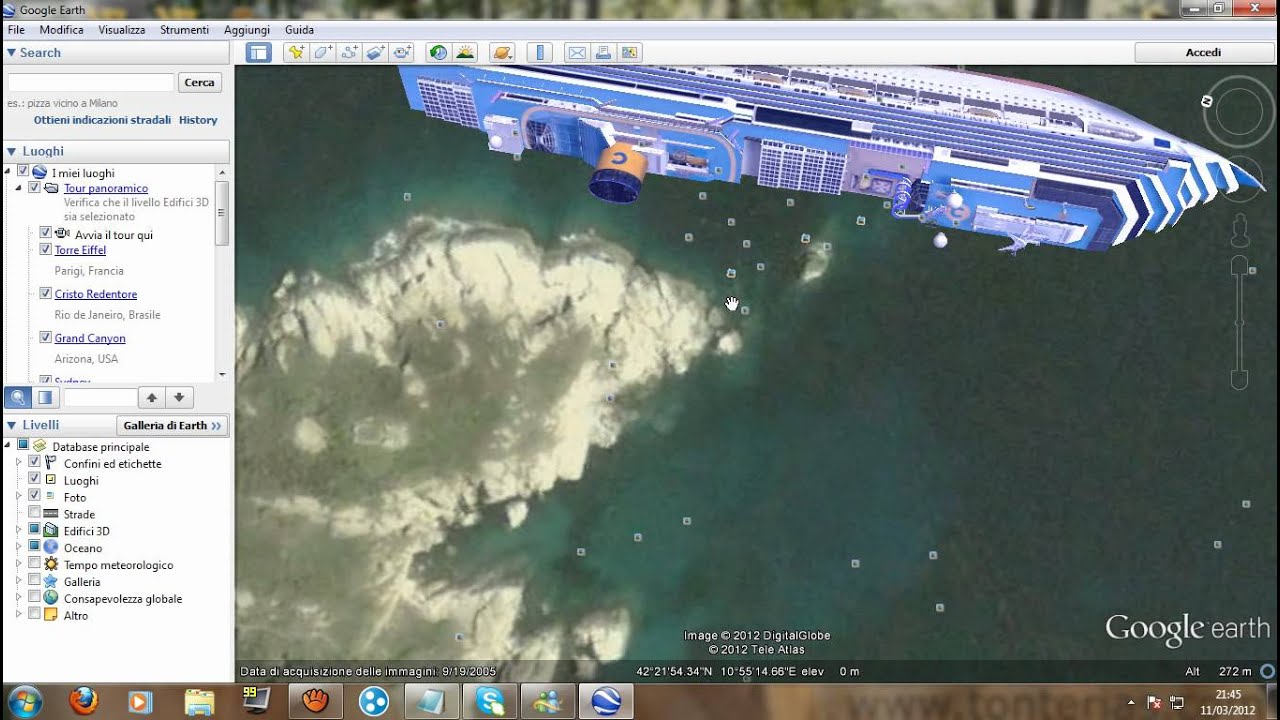Image resolution: width=1280 pixels, height=720 pixels.
Task: Open the search History link
Action: point(198,120)
